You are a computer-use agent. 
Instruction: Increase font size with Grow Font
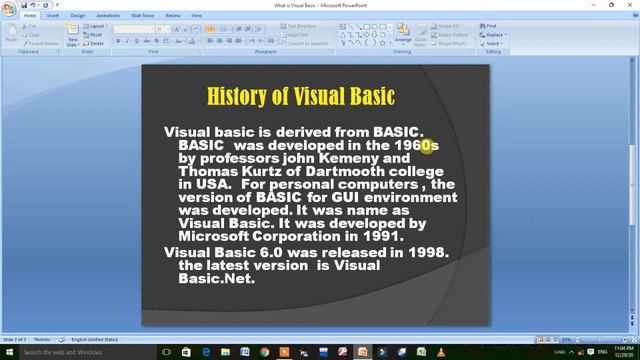[x=177, y=29]
